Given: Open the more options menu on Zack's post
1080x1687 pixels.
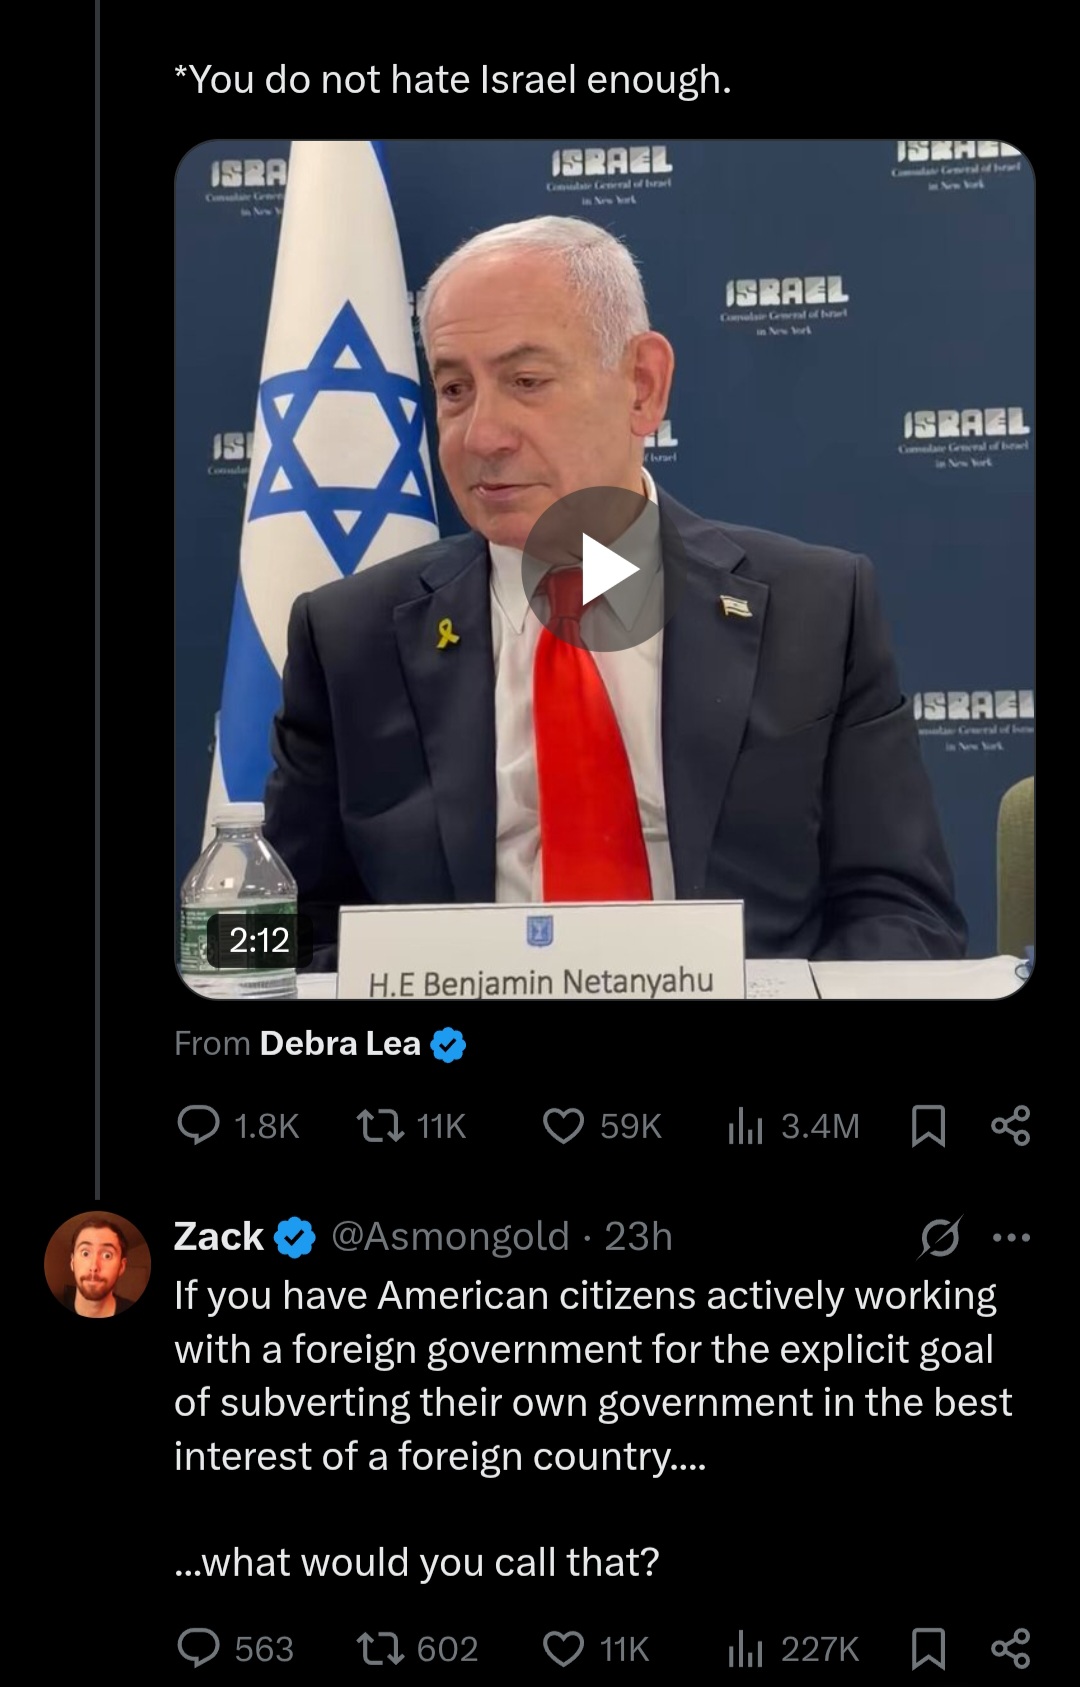Looking at the screenshot, I should pyautogui.click(x=1010, y=1237).
